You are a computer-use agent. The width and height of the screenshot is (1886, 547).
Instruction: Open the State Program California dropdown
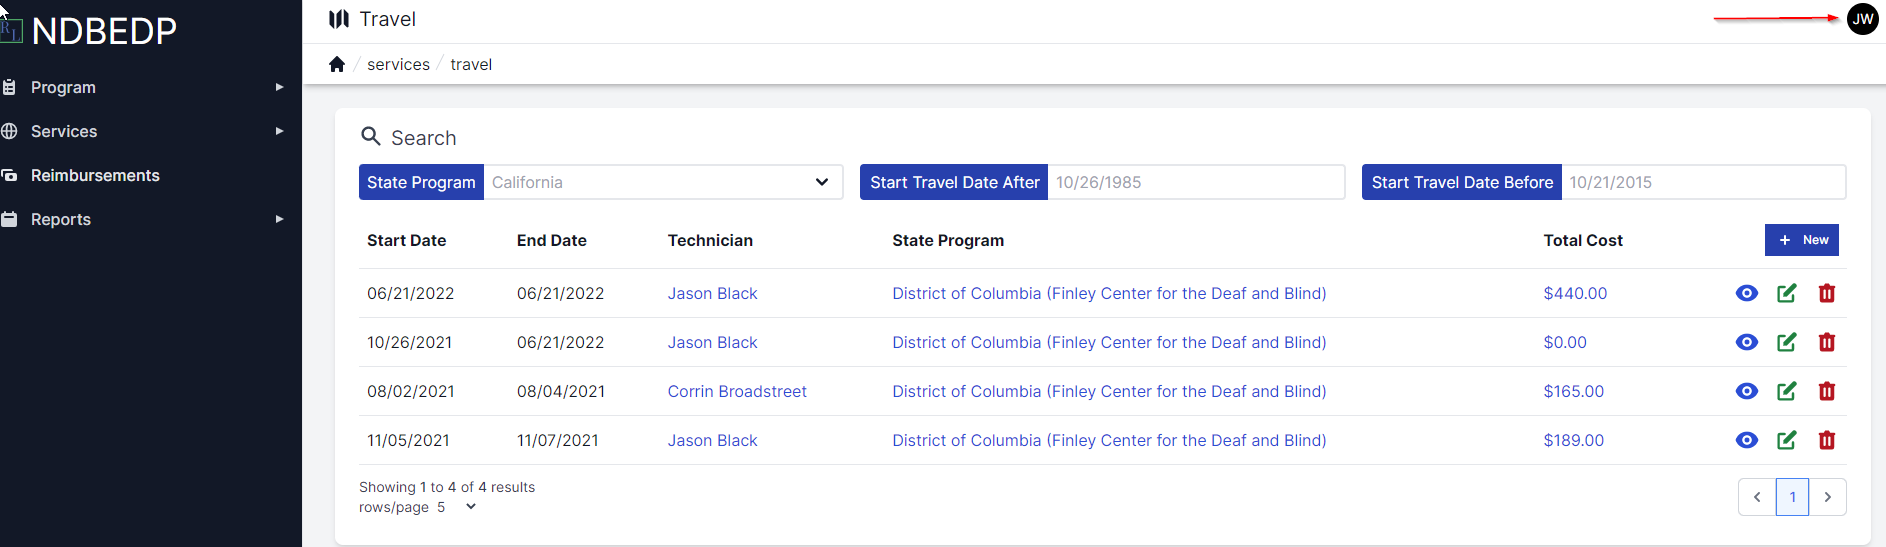[x=663, y=182]
